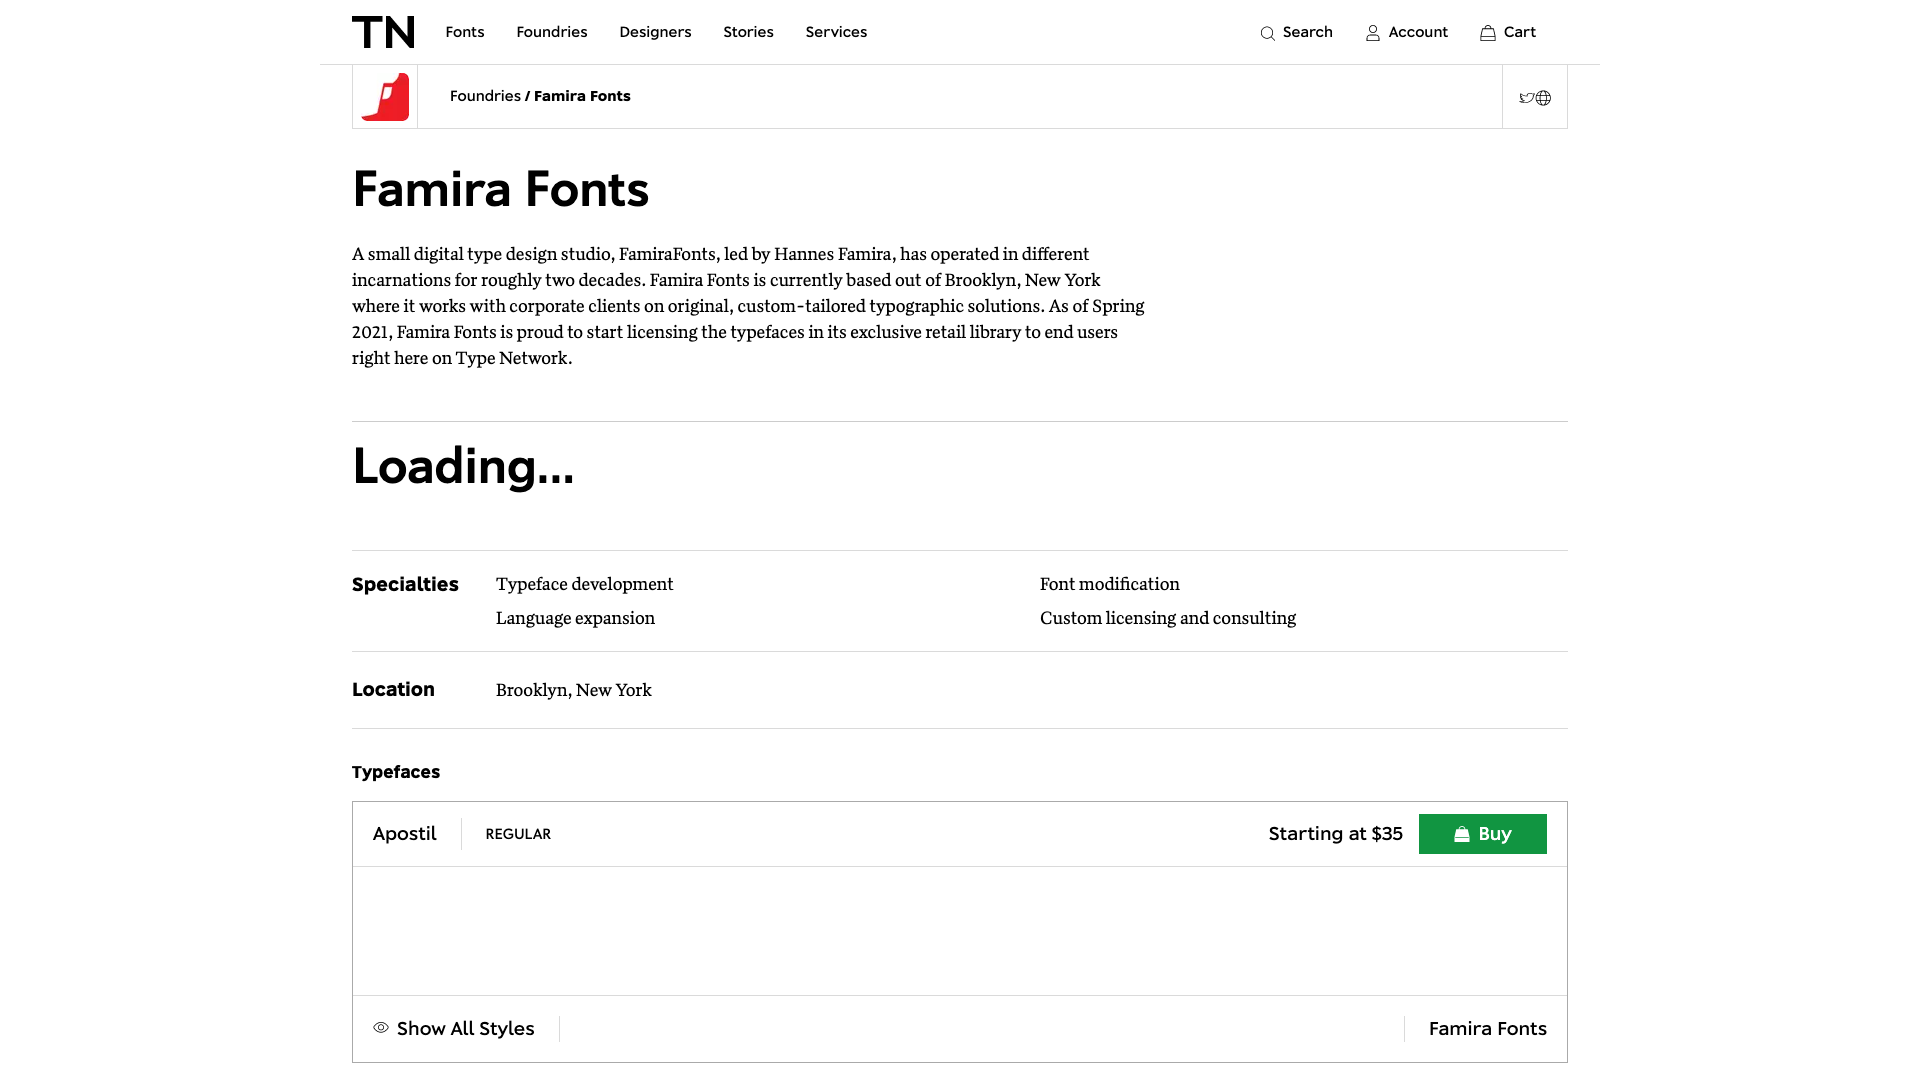Click the Cart link in the header
This screenshot has width=1920, height=1080.
(x=1508, y=32)
